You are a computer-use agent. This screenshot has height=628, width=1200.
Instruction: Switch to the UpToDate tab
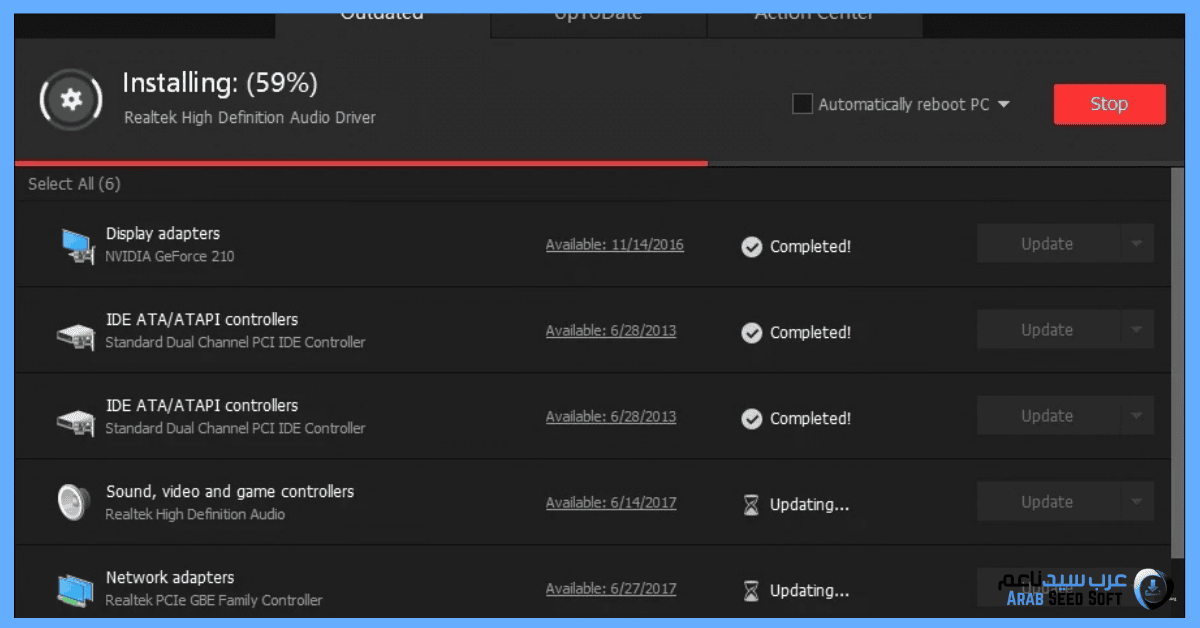click(x=597, y=14)
